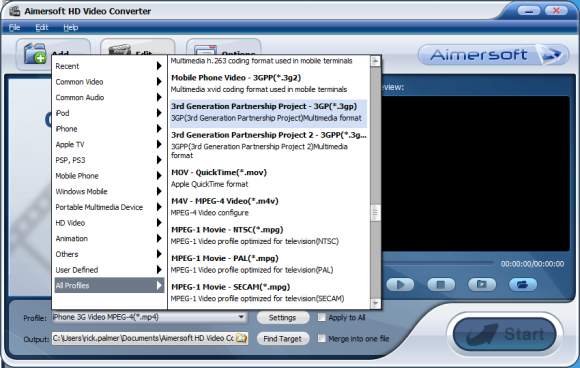580x368 pixels.
Task: Close the Aimersoft HD Video Converter window
Action: coord(556,11)
